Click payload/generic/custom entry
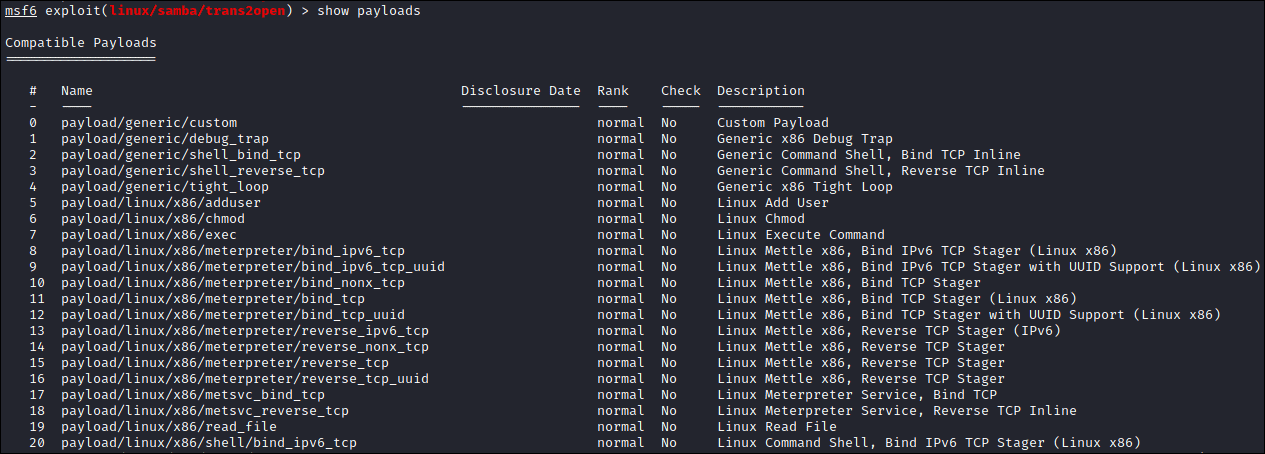Screen dimensions: 1265x454 coord(149,123)
